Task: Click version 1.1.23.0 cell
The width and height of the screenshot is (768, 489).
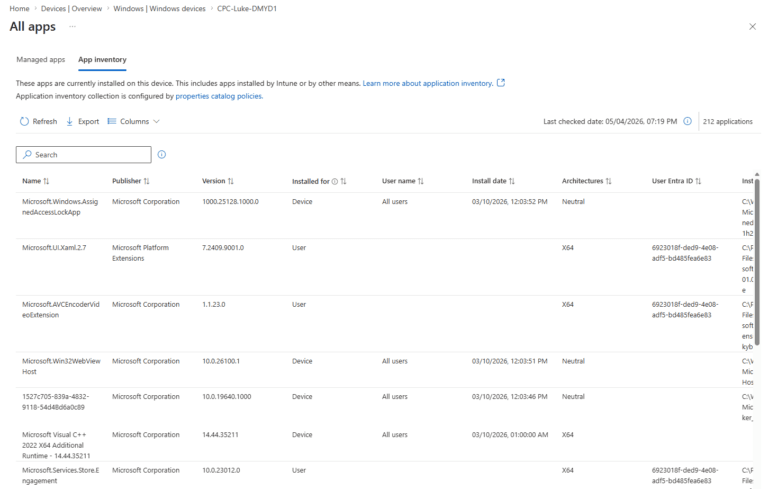Action: pos(214,305)
